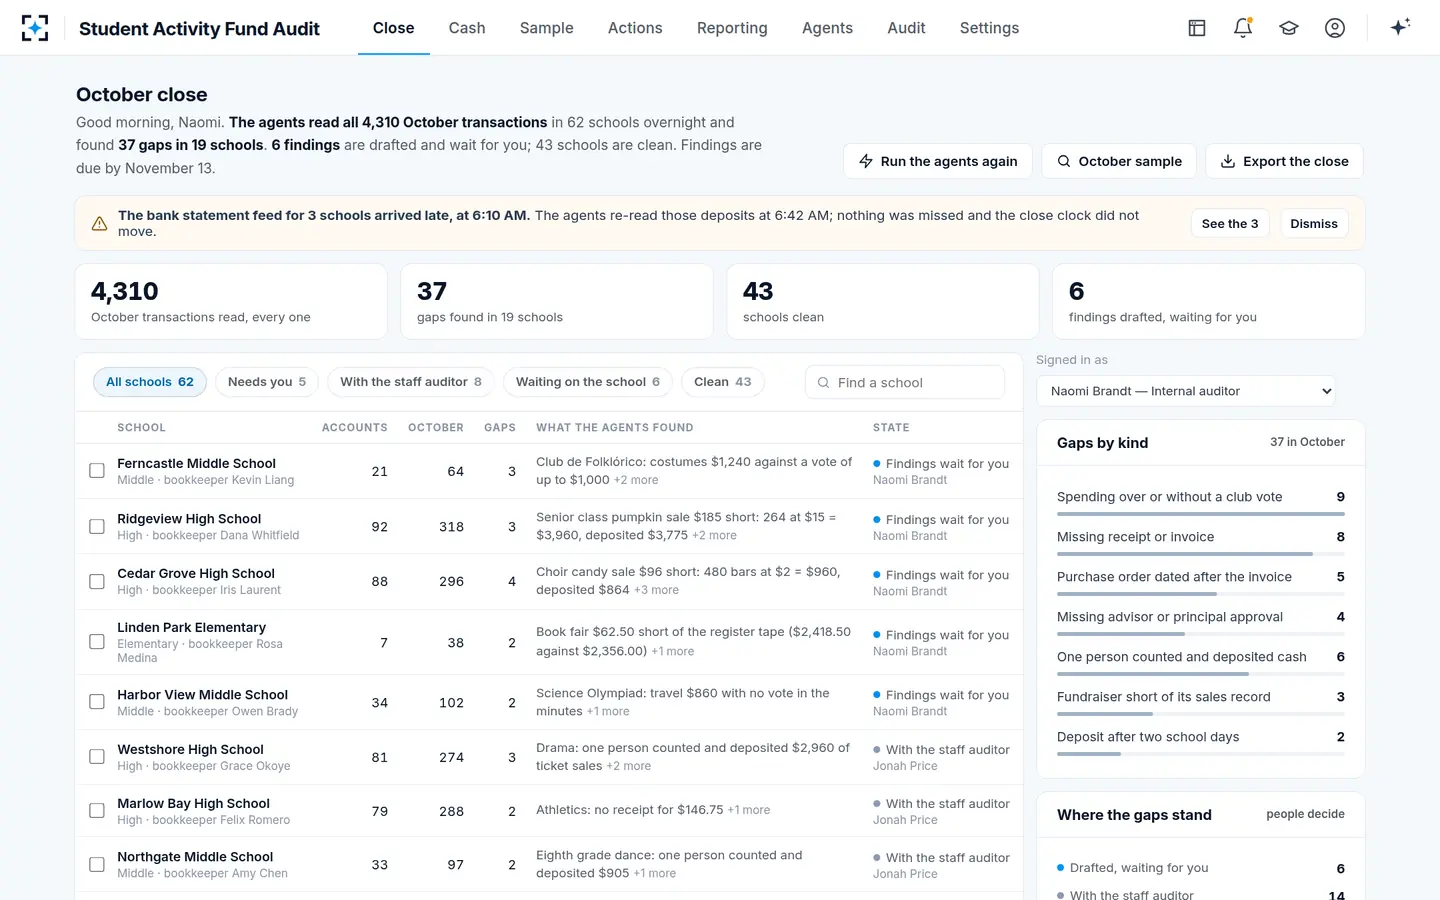1440x900 pixels.
Task: Check the Ridgeview High School row
Action: (97, 526)
